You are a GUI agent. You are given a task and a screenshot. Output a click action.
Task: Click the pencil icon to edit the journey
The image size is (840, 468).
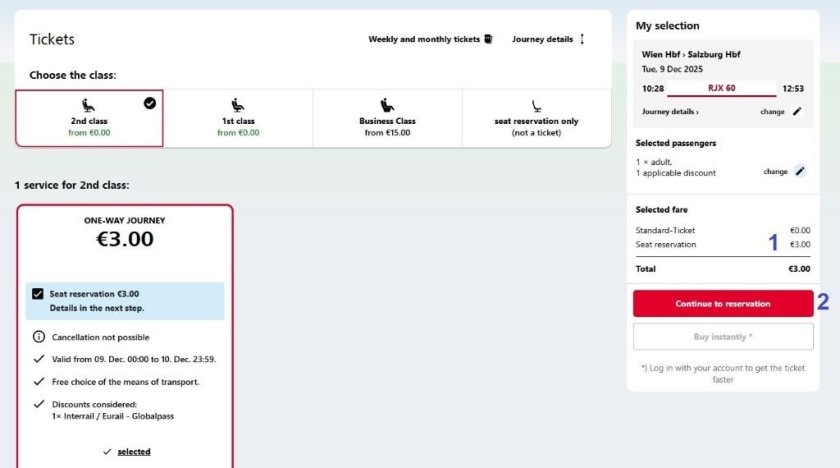pyautogui.click(x=797, y=111)
